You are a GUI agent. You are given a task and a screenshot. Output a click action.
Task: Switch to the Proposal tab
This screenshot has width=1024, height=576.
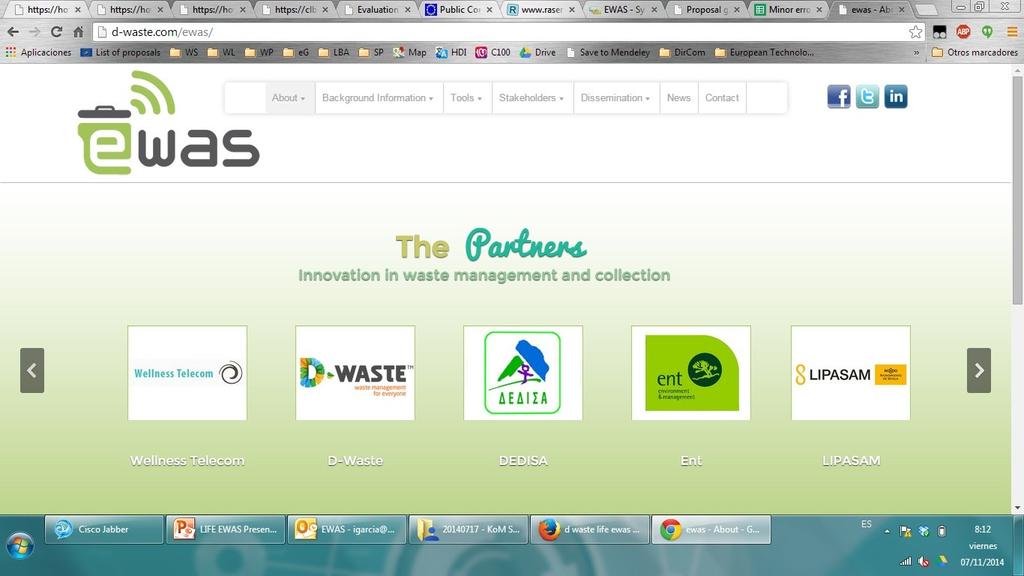706,9
